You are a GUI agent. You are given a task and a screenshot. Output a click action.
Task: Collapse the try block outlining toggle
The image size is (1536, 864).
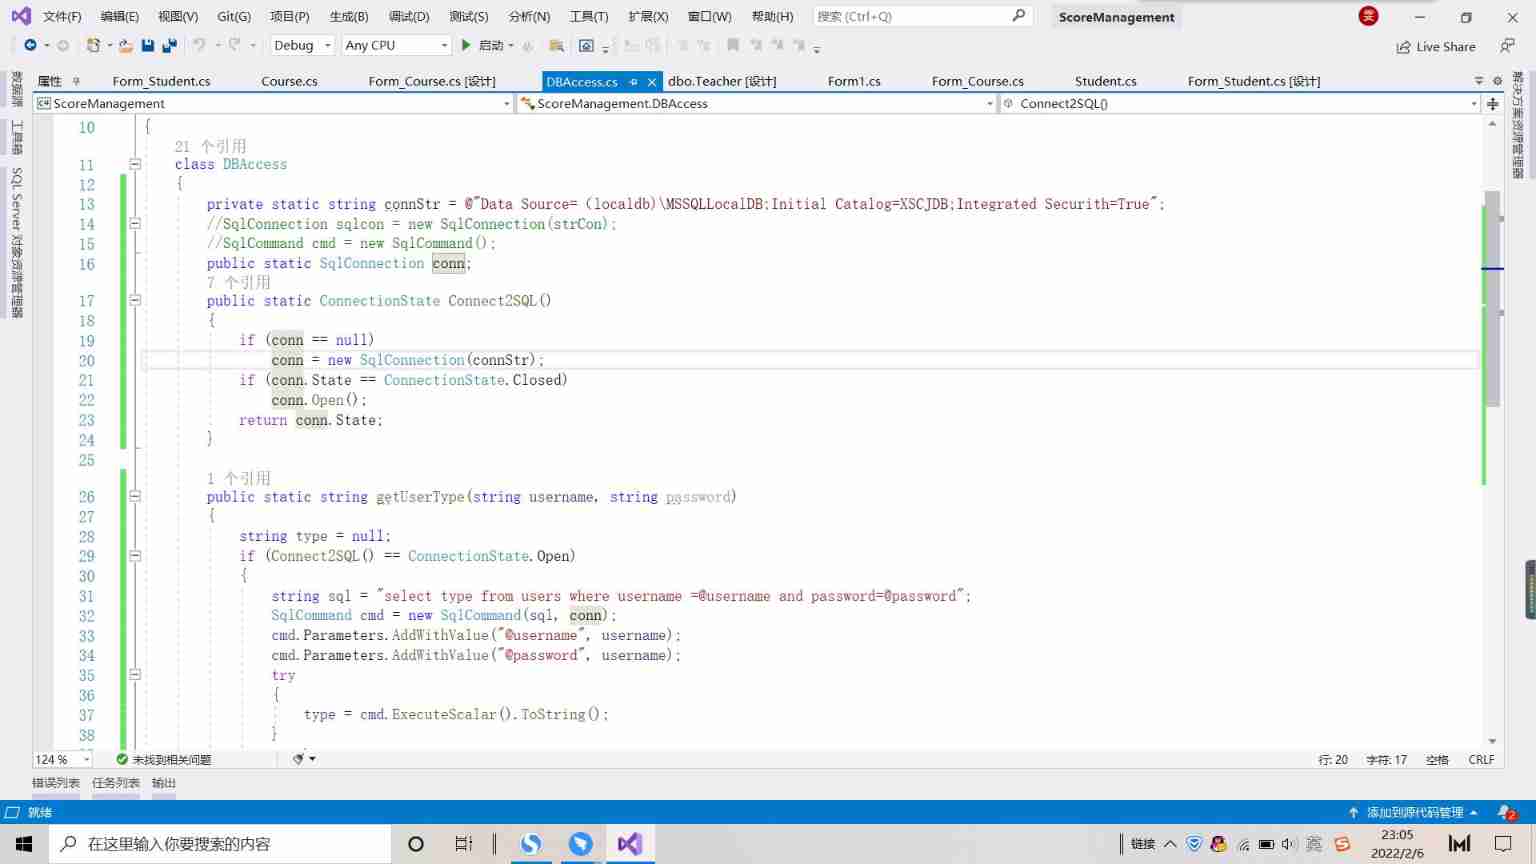click(135, 675)
